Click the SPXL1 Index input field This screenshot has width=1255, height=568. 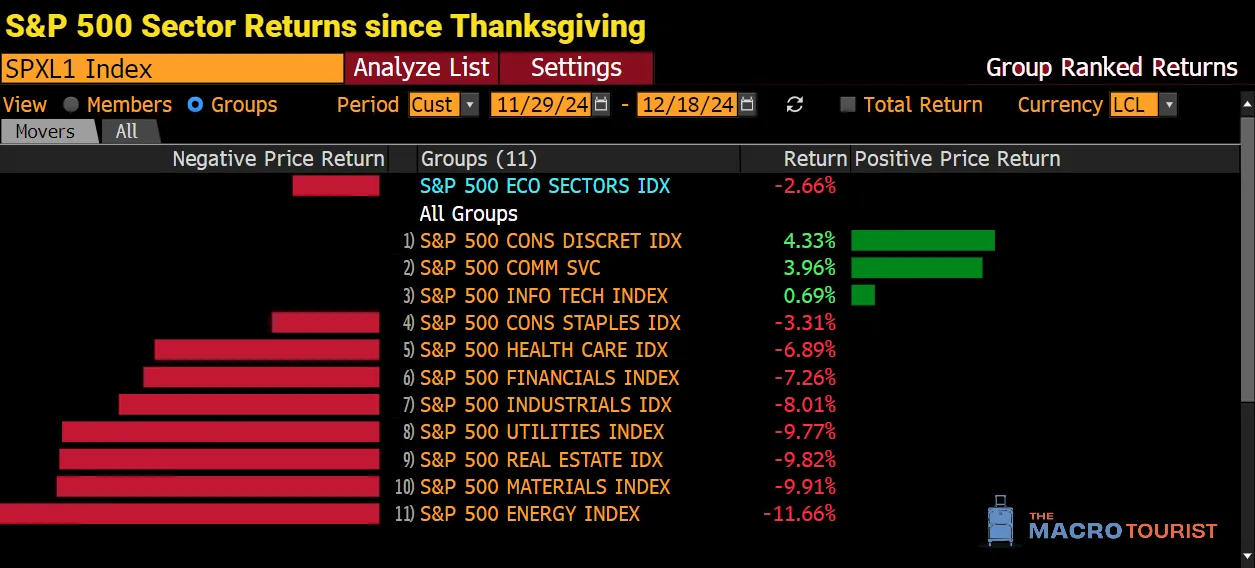[x=172, y=68]
